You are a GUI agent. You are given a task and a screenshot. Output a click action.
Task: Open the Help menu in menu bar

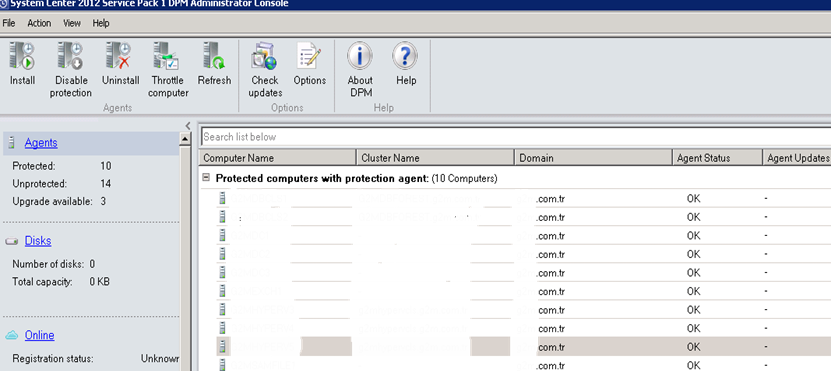click(x=101, y=23)
